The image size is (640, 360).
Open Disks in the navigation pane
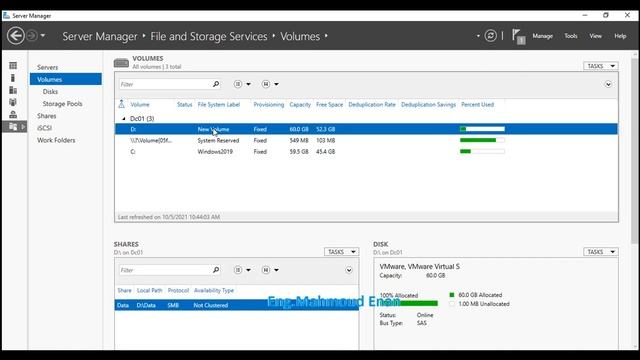pos(50,91)
